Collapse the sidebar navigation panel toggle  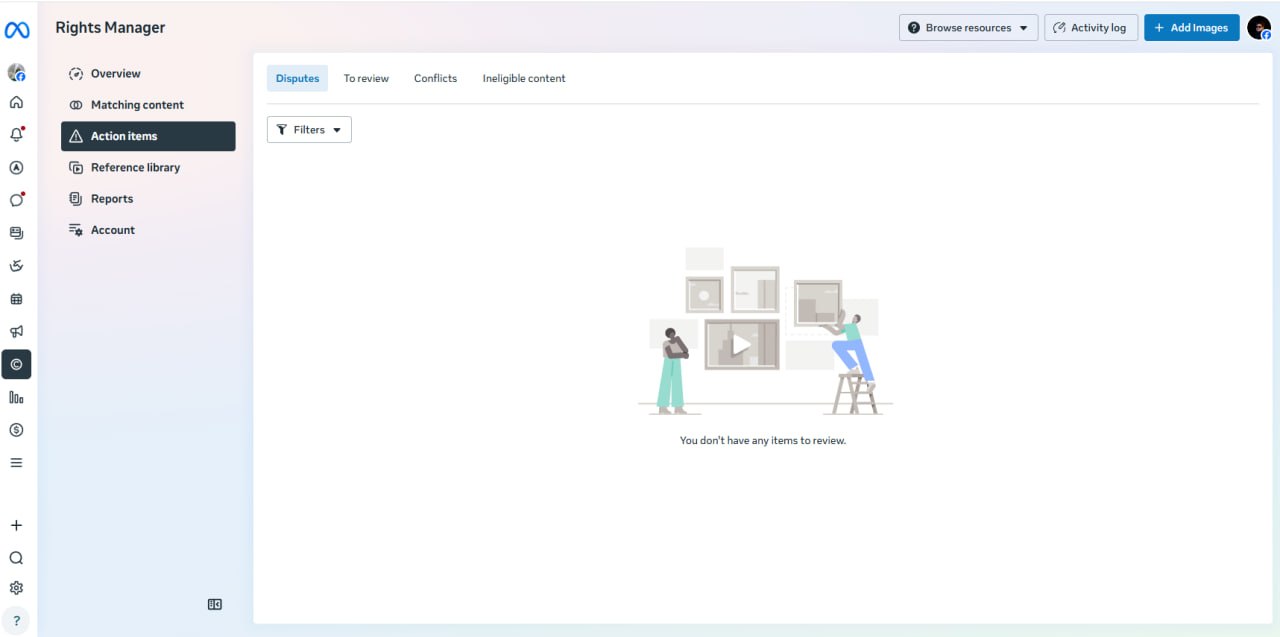coord(215,604)
